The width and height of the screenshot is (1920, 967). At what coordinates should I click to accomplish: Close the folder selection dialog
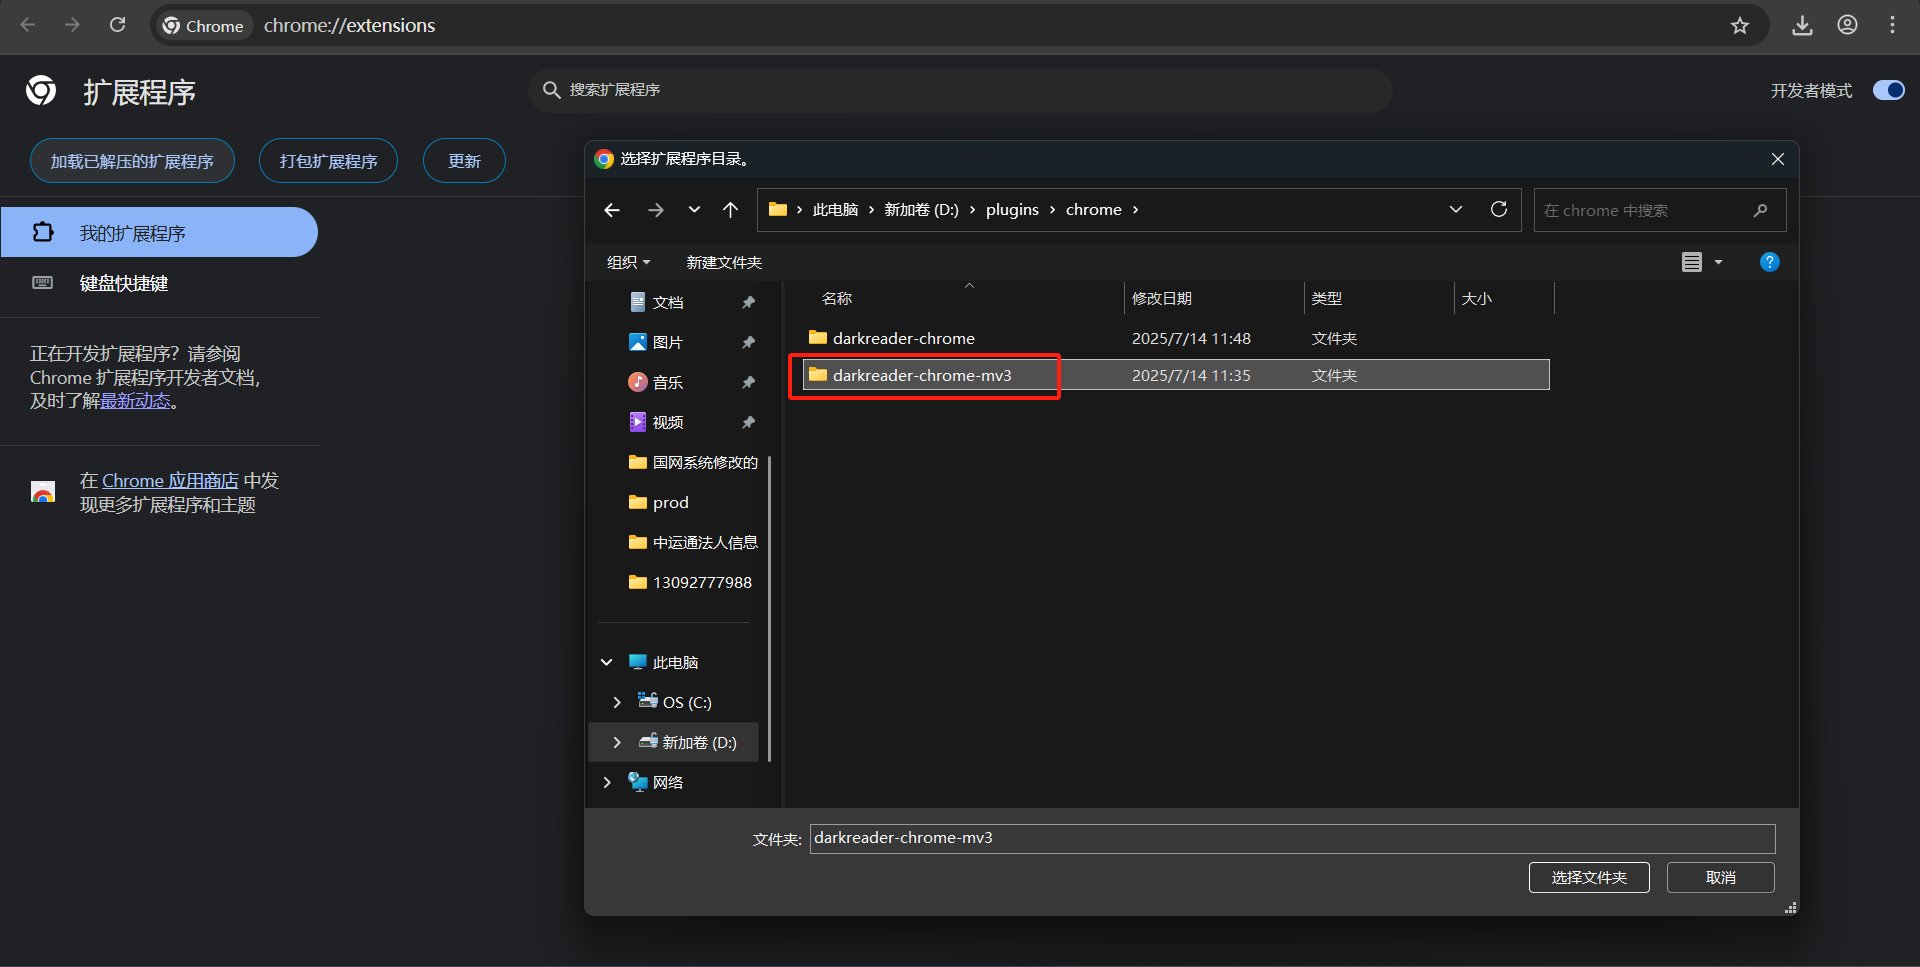[x=1777, y=159]
